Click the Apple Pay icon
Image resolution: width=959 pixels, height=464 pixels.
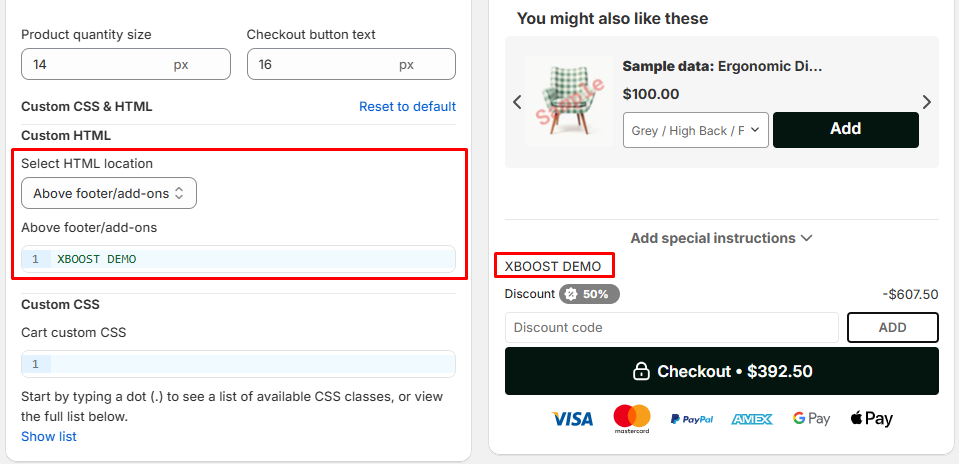871,419
